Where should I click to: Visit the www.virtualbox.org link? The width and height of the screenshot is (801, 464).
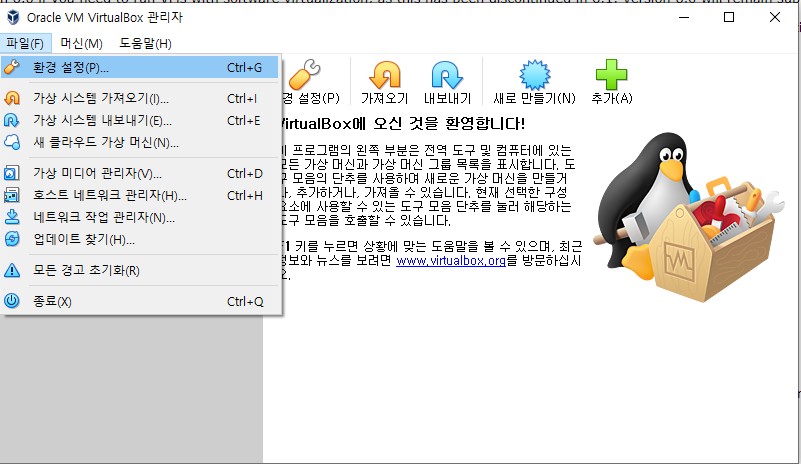tap(451, 261)
